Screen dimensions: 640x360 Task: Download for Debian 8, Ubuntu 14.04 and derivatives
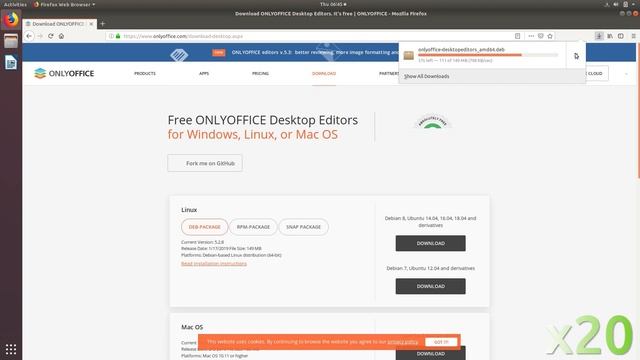[x=430, y=243]
